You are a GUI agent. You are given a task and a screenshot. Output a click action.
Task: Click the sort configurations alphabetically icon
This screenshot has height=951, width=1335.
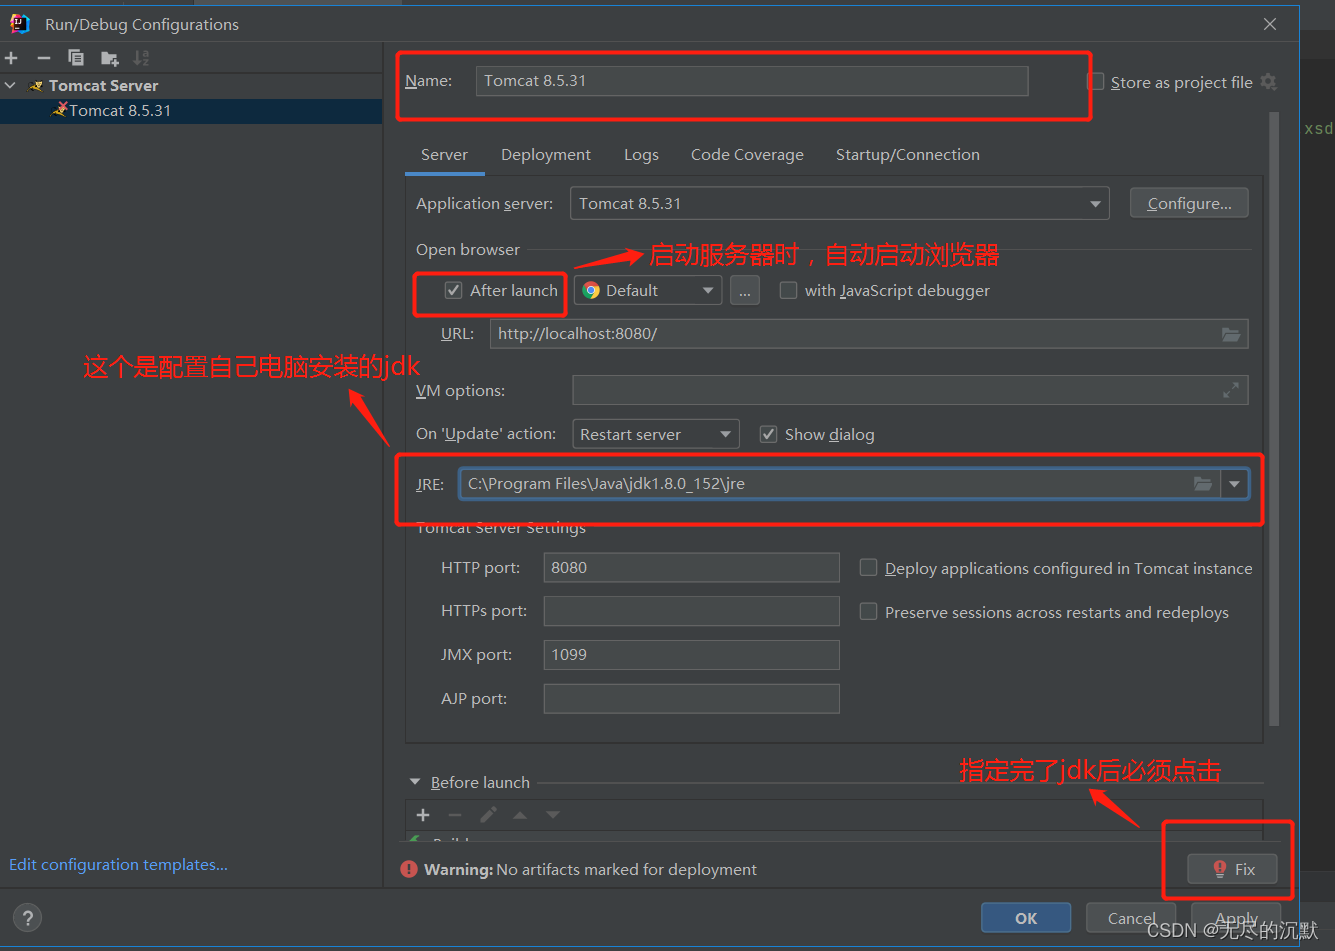click(x=141, y=58)
